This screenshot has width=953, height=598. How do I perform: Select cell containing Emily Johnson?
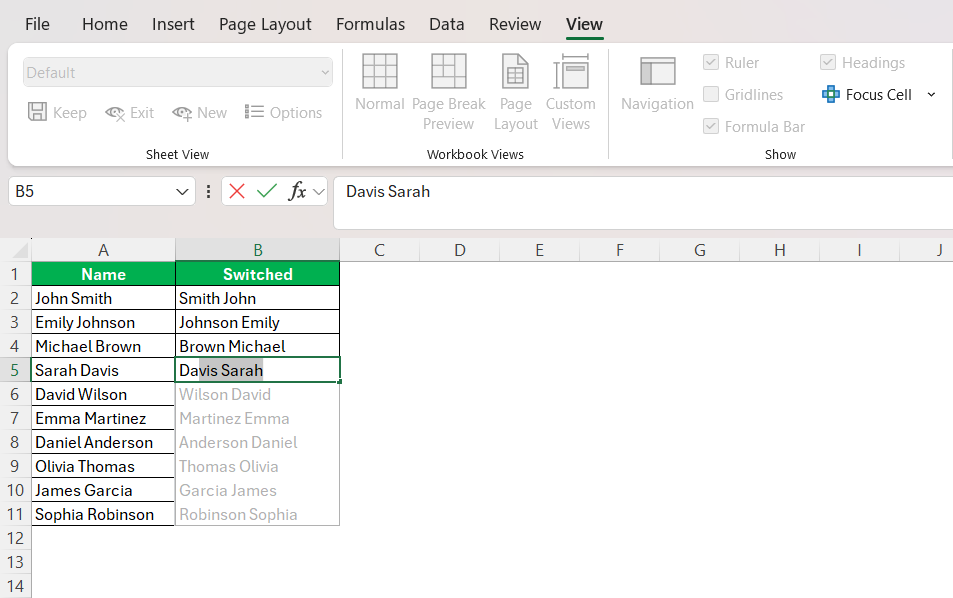[103, 322]
